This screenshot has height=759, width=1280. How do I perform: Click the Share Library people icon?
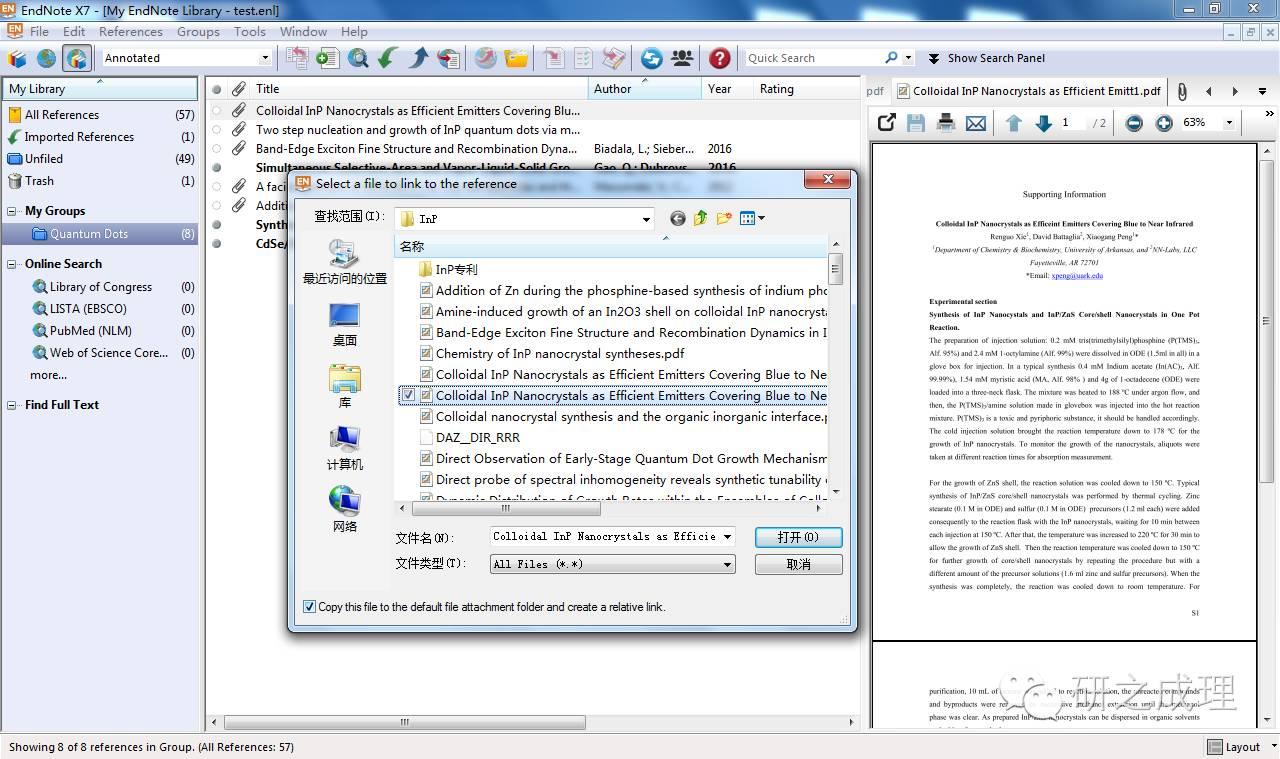(x=682, y=58)
